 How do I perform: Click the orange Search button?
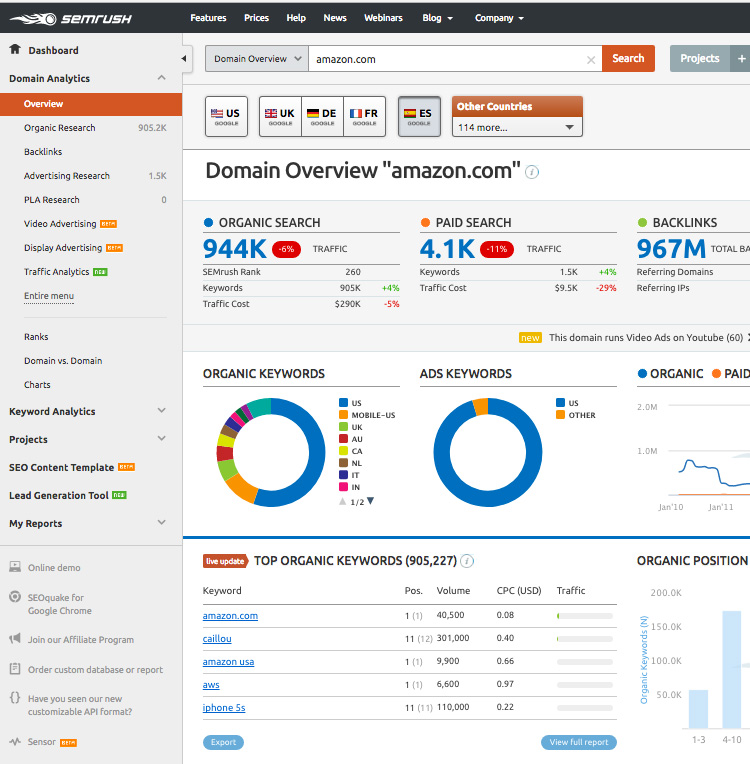[x=628, y=58]
